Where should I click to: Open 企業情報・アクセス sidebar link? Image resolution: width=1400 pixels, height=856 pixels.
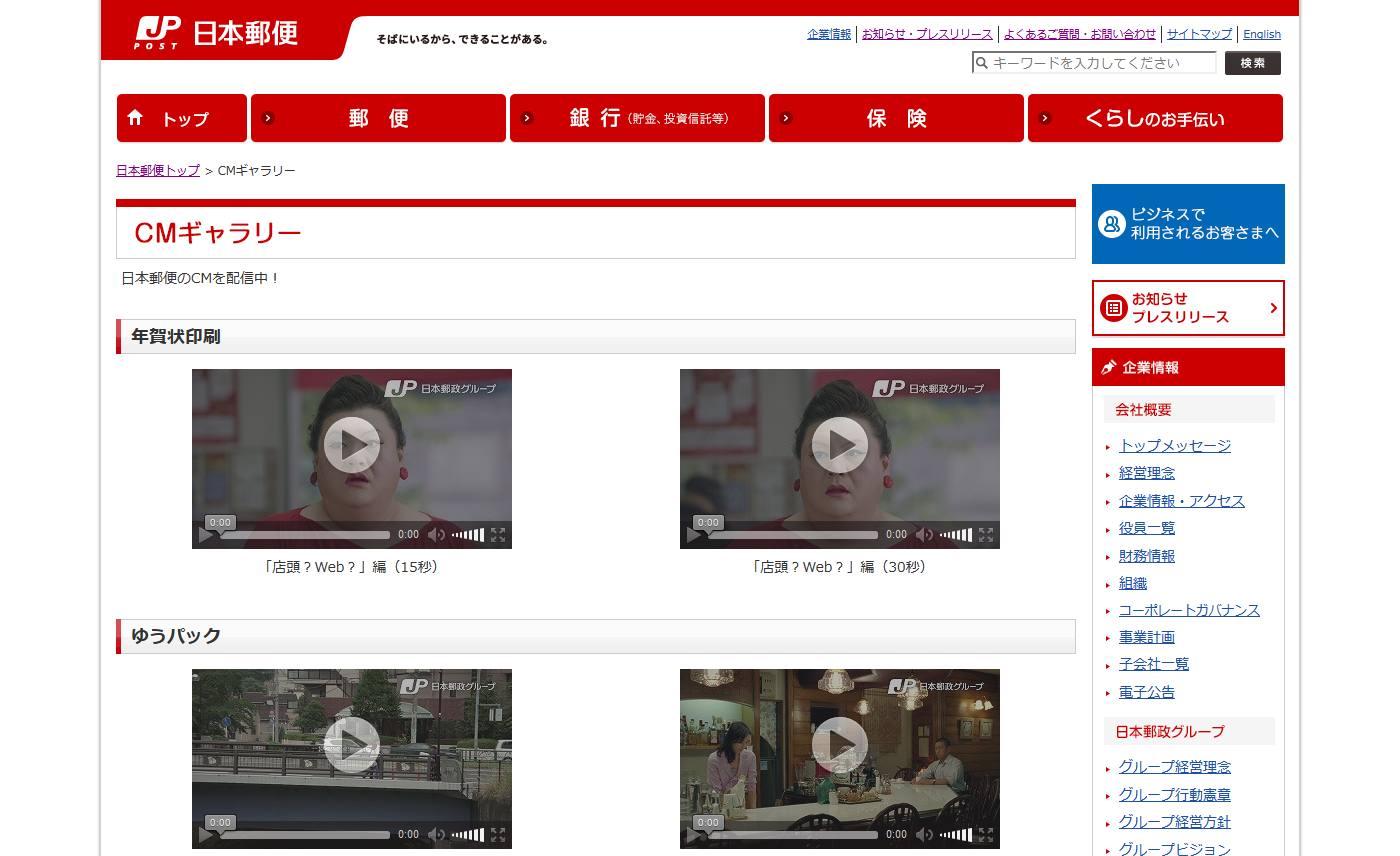coord(1182,501)
